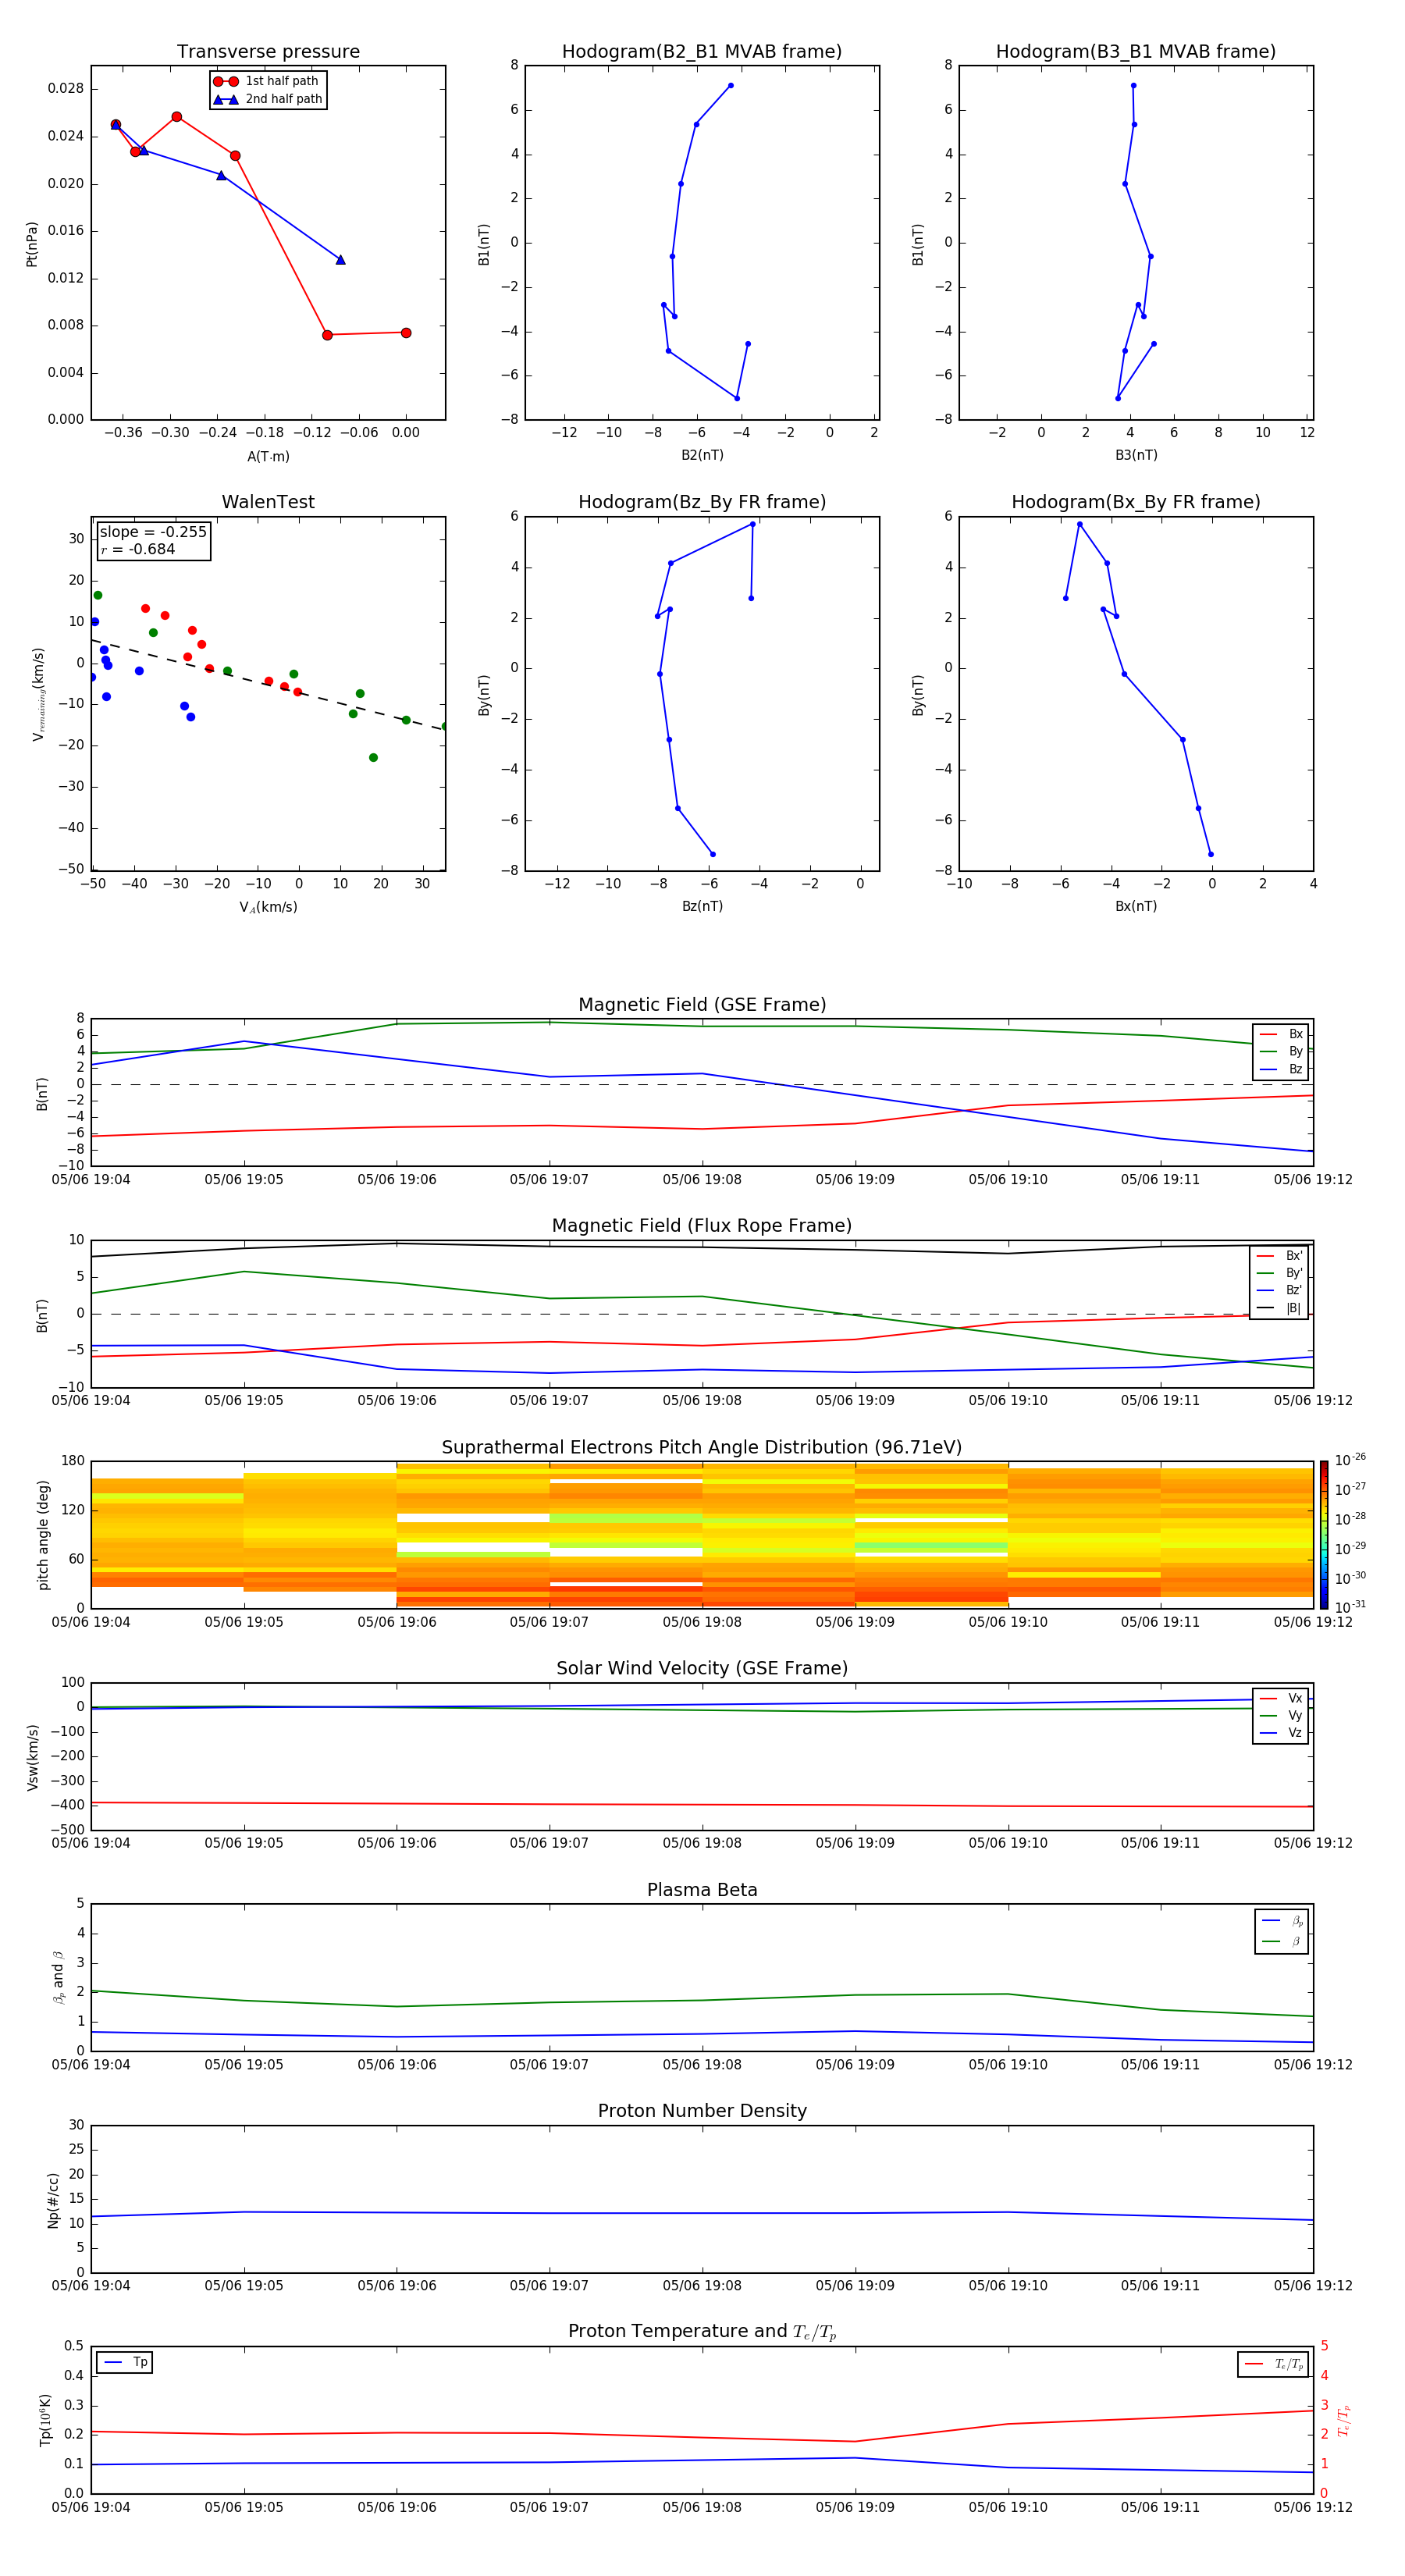The image size is (1405, 2576).
Task: Click the 0.028 tick on transverse pressure axis
Action: [65, 89]
